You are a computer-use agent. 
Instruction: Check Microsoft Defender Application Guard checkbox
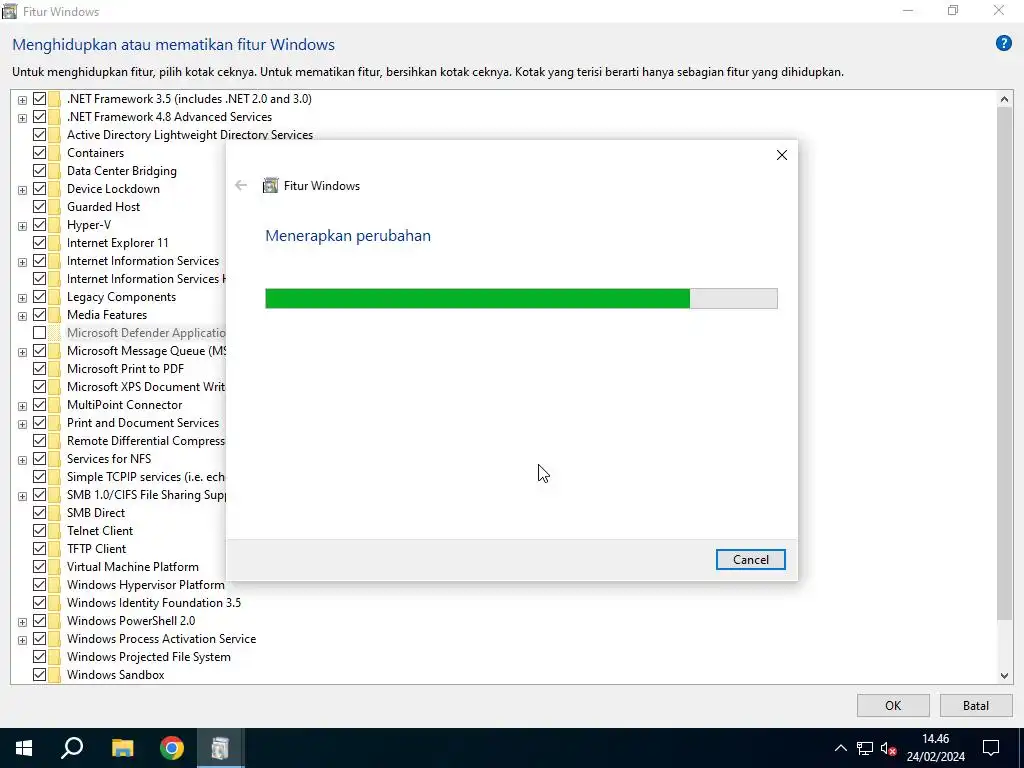point(39,333)
